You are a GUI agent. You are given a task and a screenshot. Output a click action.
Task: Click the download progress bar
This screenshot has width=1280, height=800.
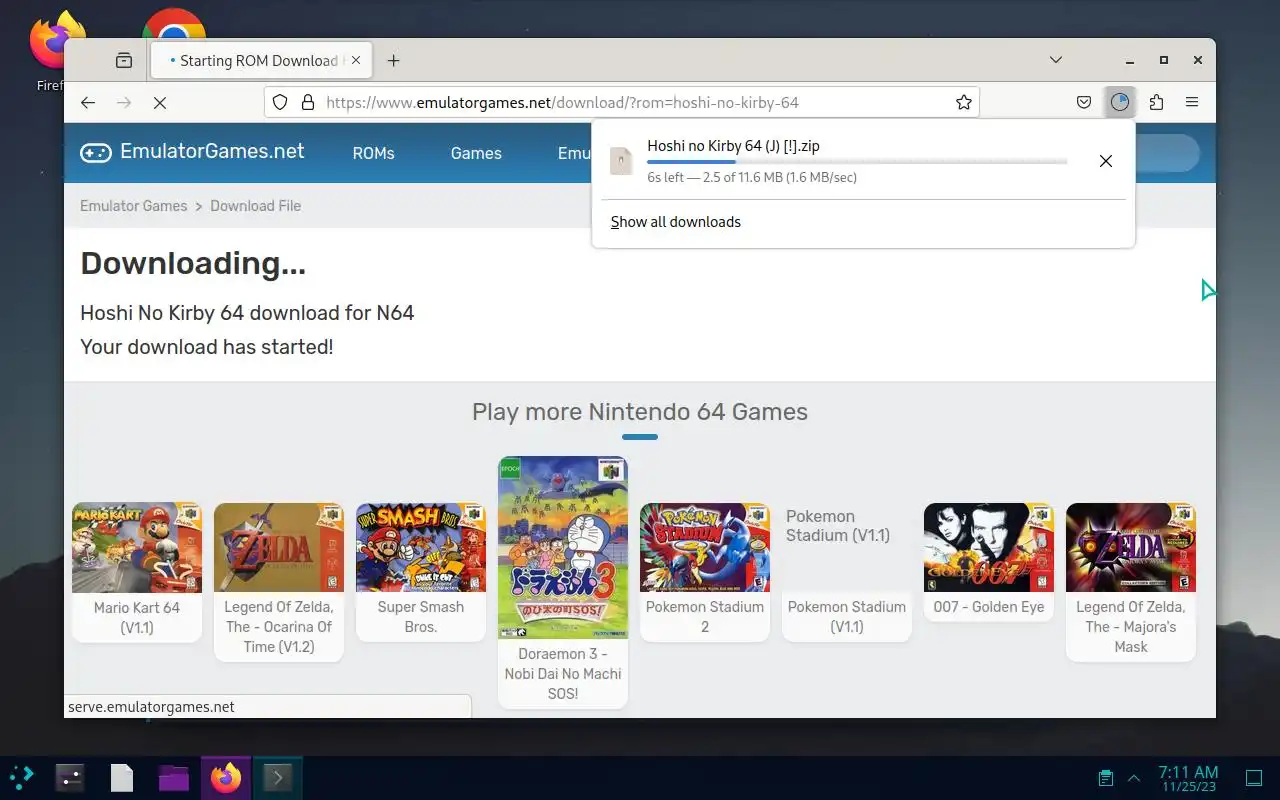(857, 161)
